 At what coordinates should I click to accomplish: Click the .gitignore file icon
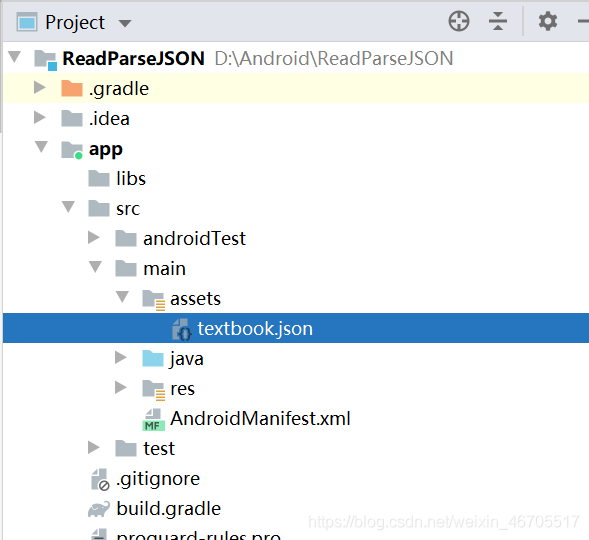point(100,480)
